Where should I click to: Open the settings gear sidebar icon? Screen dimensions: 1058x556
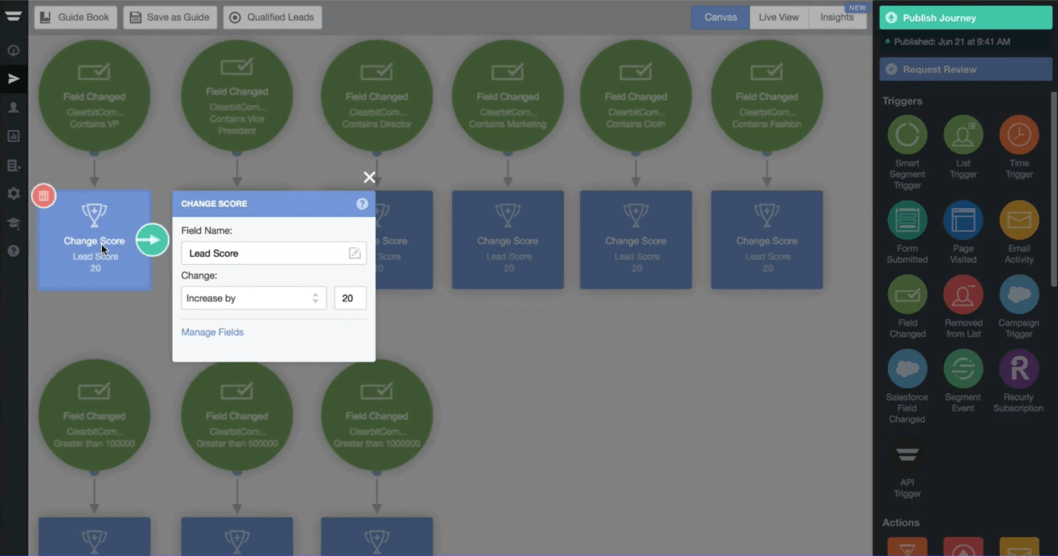point(13,194)
